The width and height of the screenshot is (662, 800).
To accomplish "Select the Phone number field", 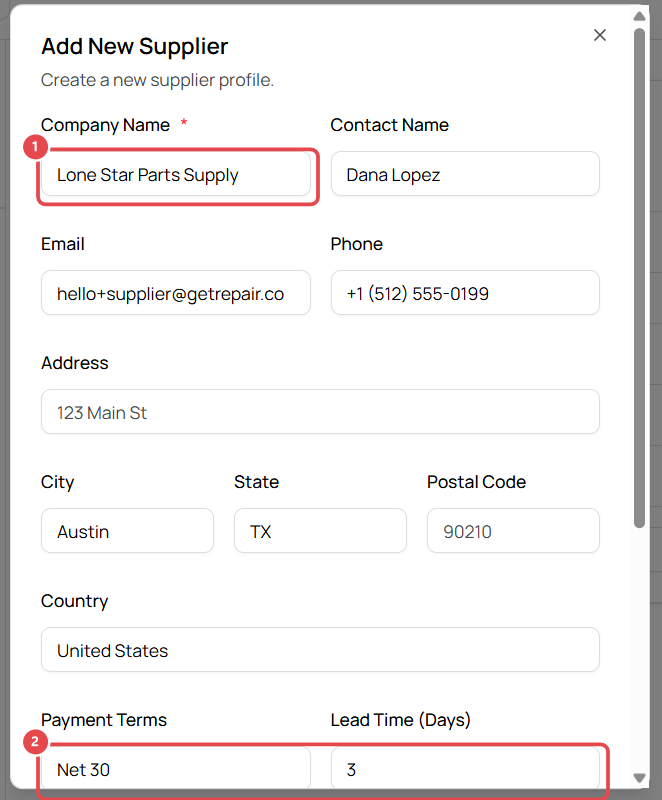I will coord(465,293).
